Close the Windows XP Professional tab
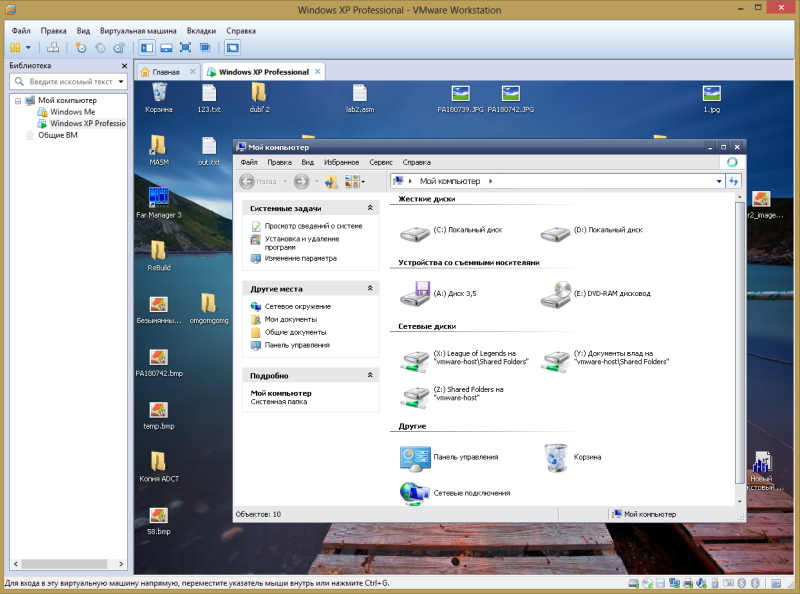 click(317, 71)
